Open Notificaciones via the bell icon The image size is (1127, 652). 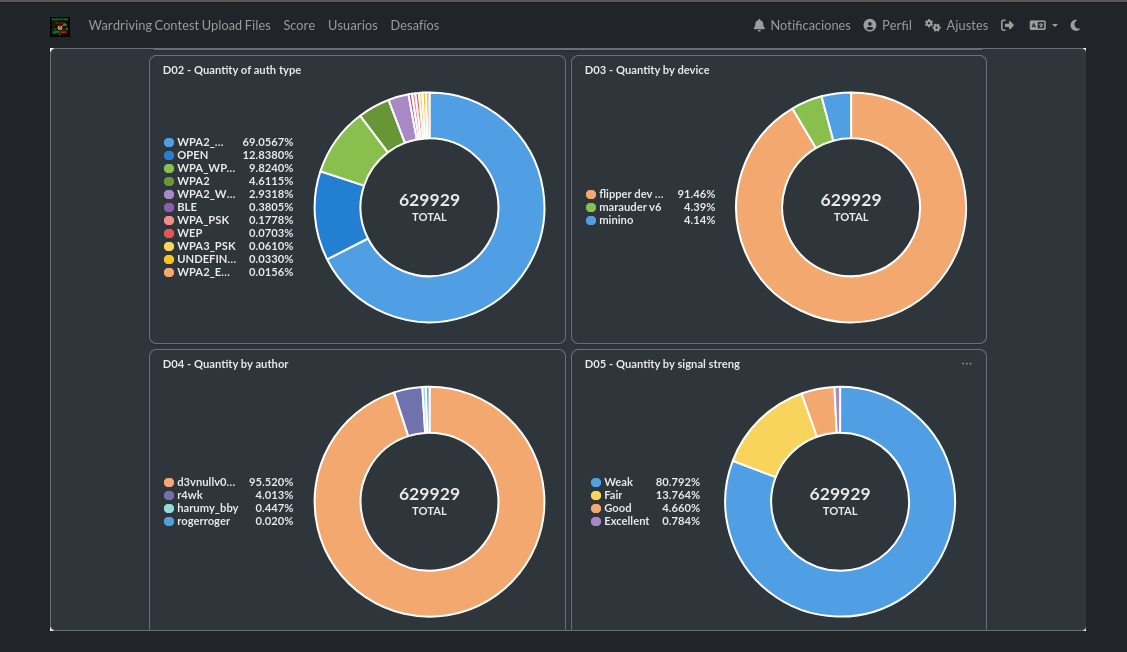tap(759, 26)
